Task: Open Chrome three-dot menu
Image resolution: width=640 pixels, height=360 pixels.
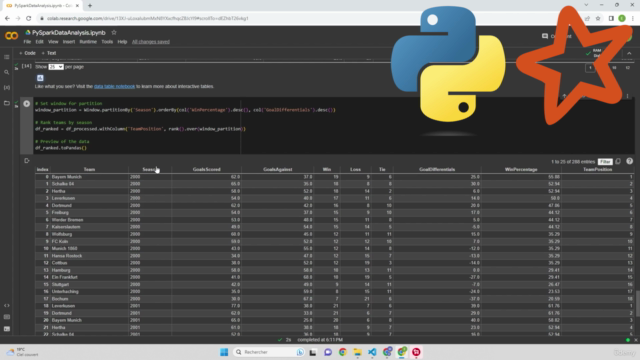Action: 633,18
